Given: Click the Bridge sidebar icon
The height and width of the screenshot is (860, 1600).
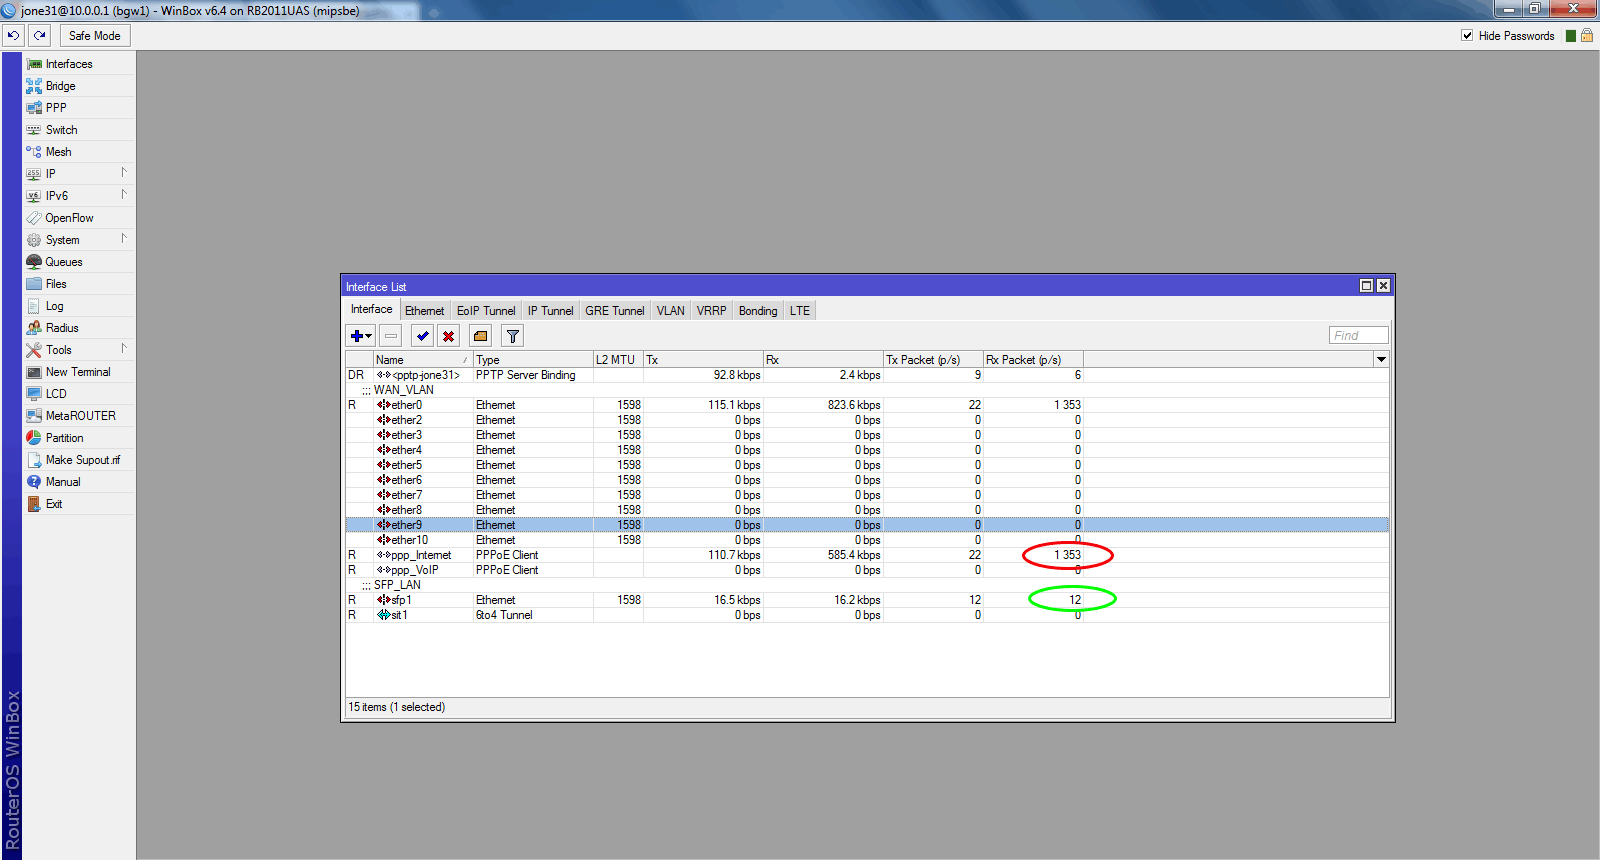Looking at the screenshot, I should (x=34, y=86).
